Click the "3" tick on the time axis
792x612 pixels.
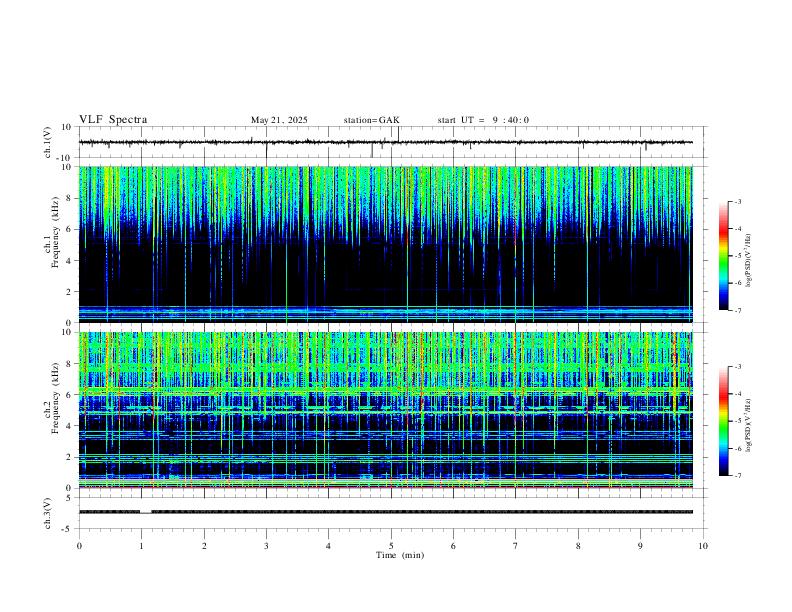[x=266, y=546]
